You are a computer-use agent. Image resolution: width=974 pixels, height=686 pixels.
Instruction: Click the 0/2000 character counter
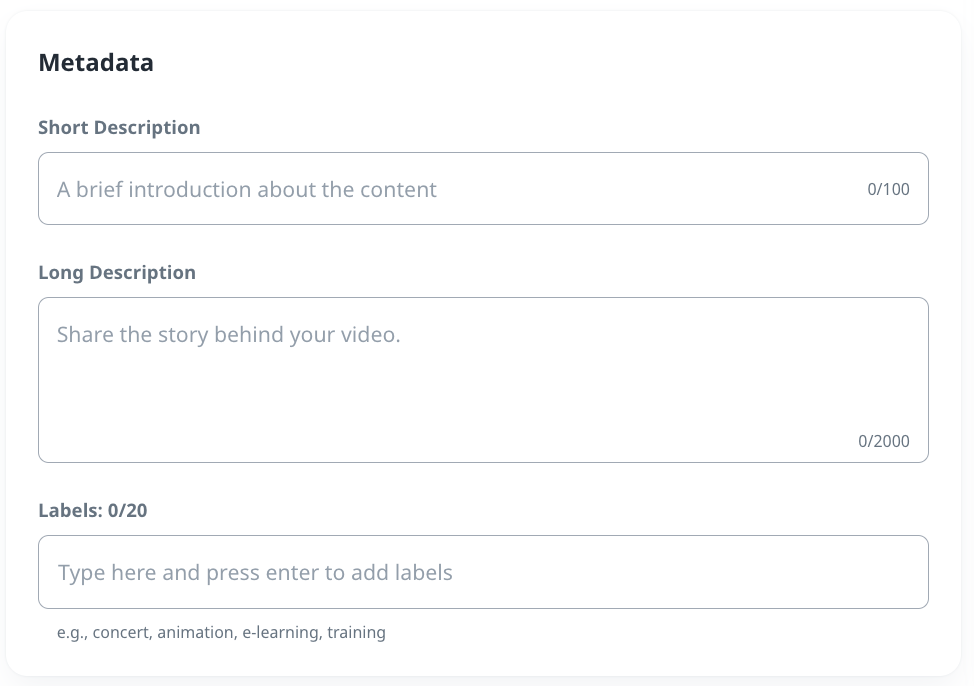(884, 441)
